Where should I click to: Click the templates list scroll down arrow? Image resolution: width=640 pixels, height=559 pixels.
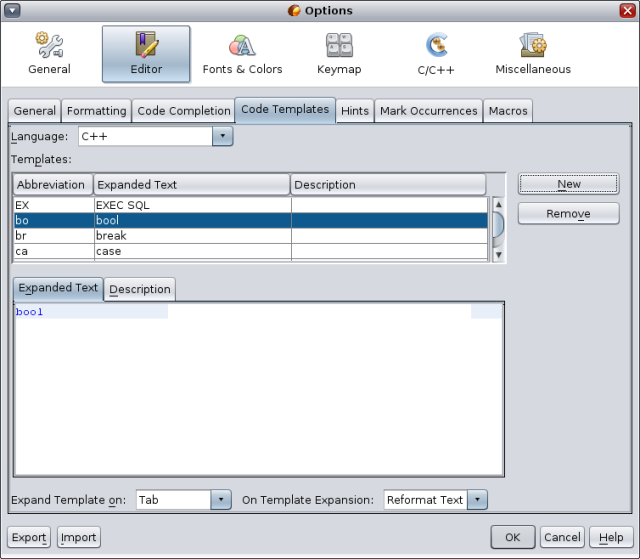(498, 255)
